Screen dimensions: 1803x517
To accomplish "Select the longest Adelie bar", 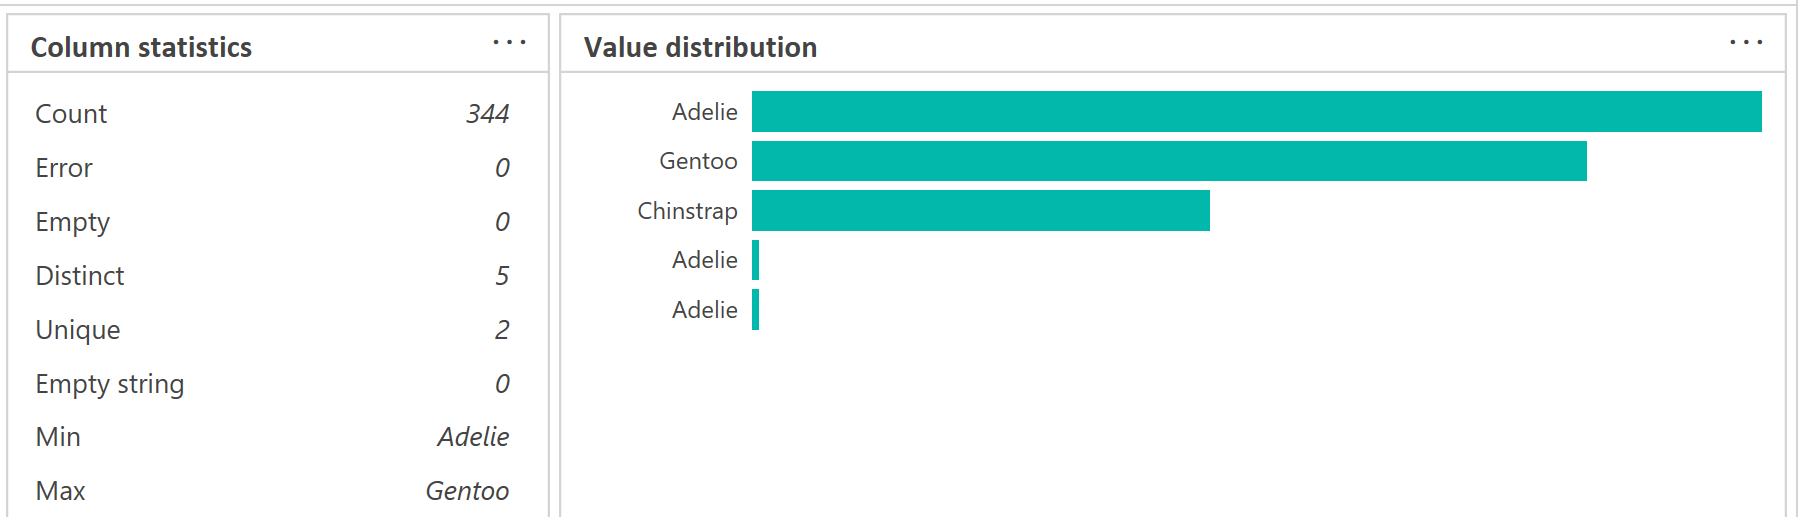I will [1256, 112].
